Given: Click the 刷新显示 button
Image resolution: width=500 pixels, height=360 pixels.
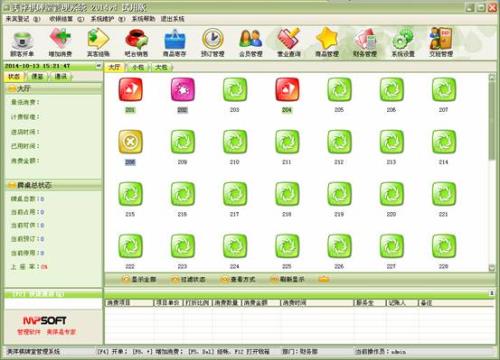Looking at the screenshot, I should coord(288,279).
